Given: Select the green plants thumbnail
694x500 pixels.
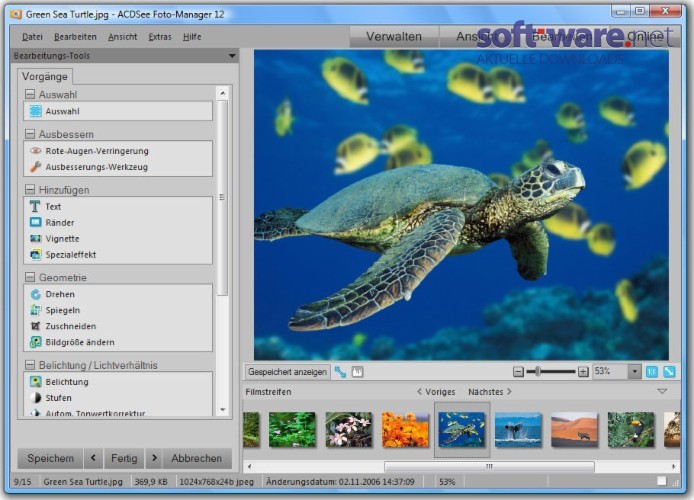Looking at the screenshot, I should click(292, 430).
